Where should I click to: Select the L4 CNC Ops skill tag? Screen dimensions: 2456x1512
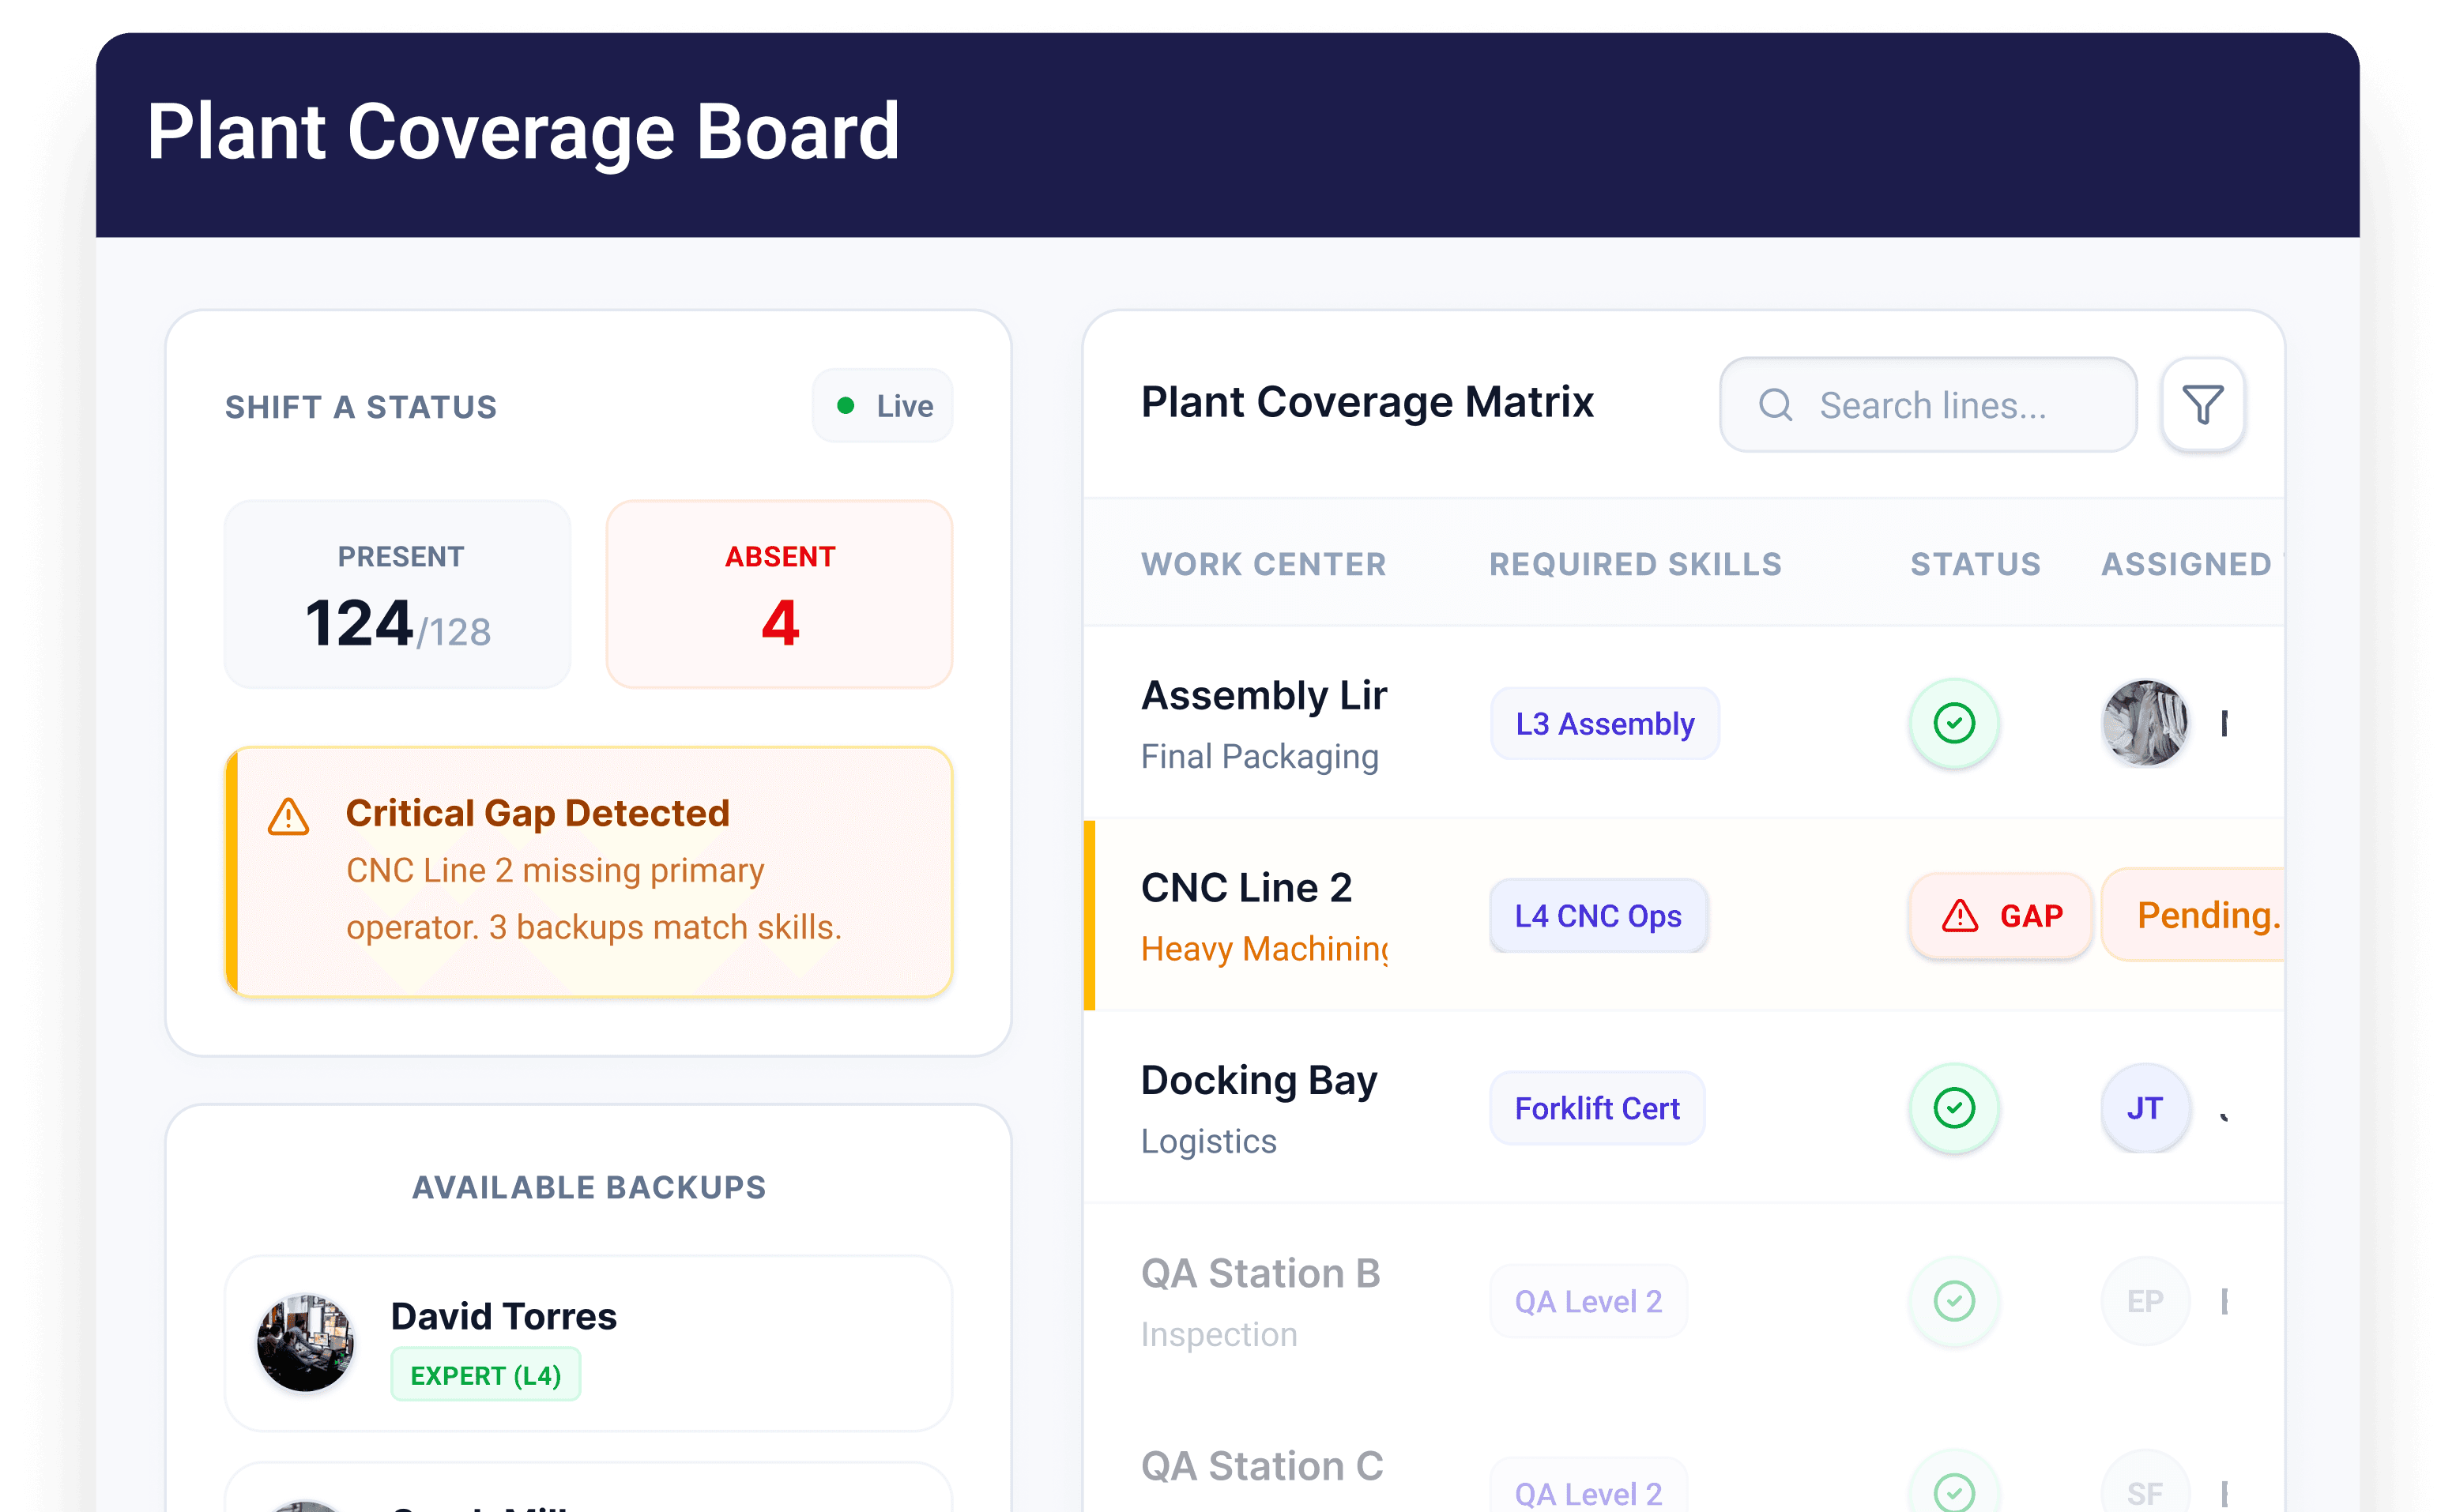click(1598, 916)
